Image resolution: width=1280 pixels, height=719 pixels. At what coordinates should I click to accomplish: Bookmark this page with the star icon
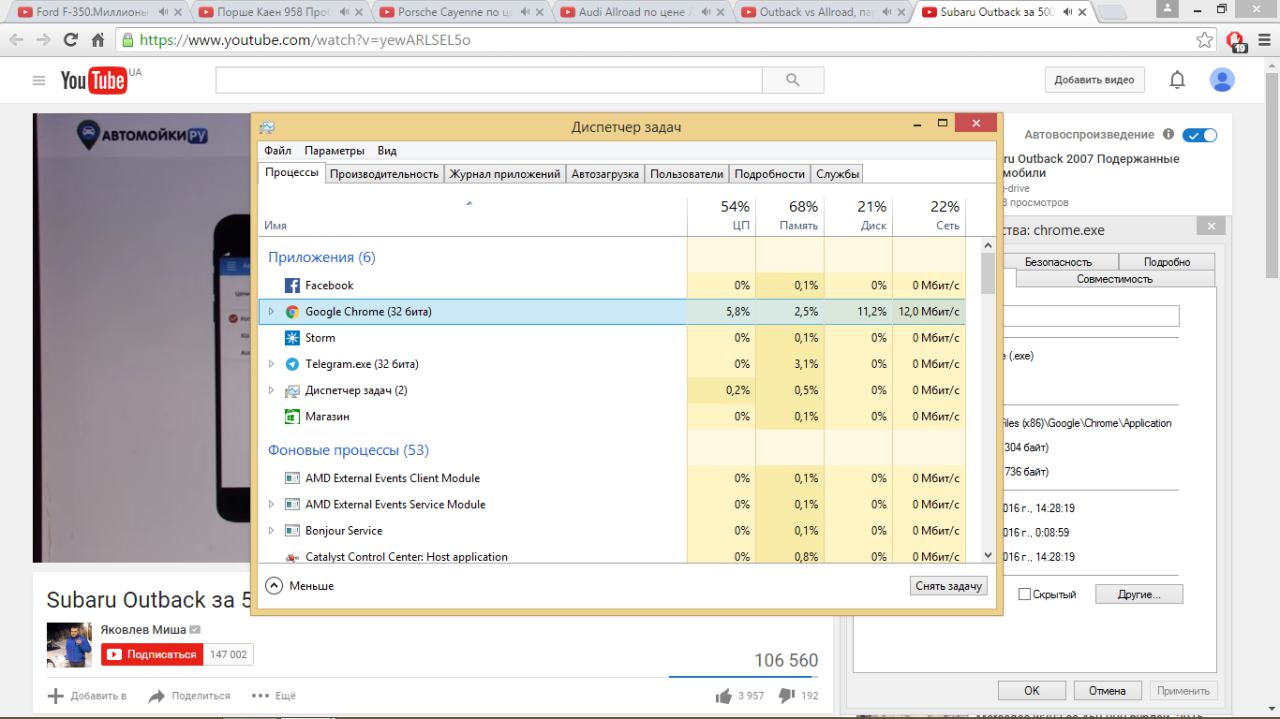1205,40
